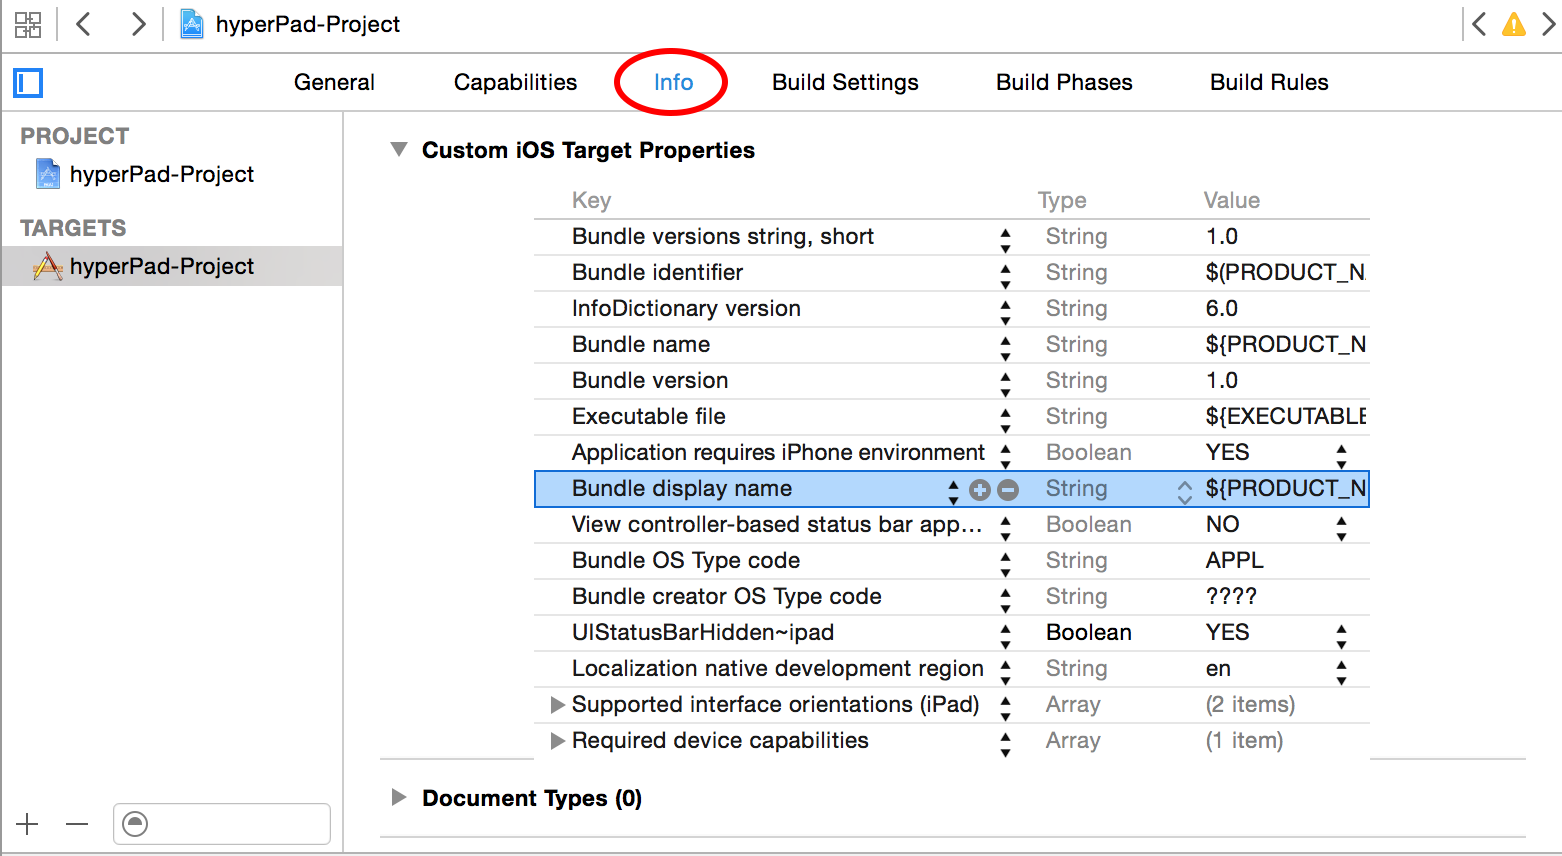Edit the APPL value

click(1234, 560)
